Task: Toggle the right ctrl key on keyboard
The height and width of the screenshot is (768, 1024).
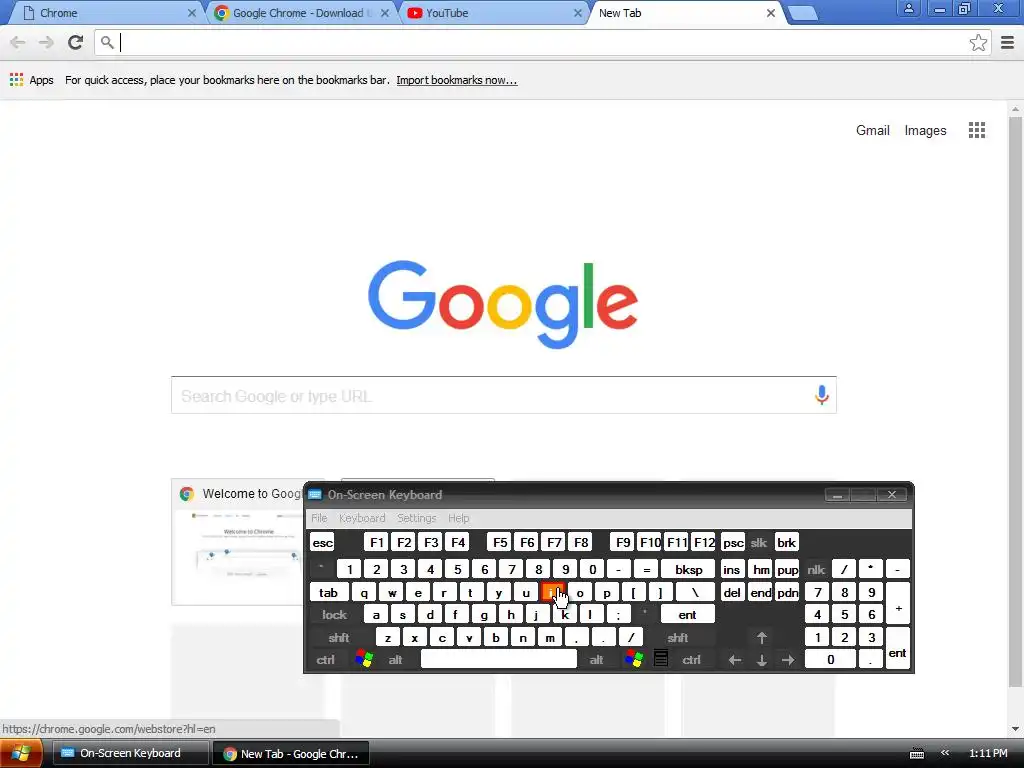Action: tap(692, 660)
